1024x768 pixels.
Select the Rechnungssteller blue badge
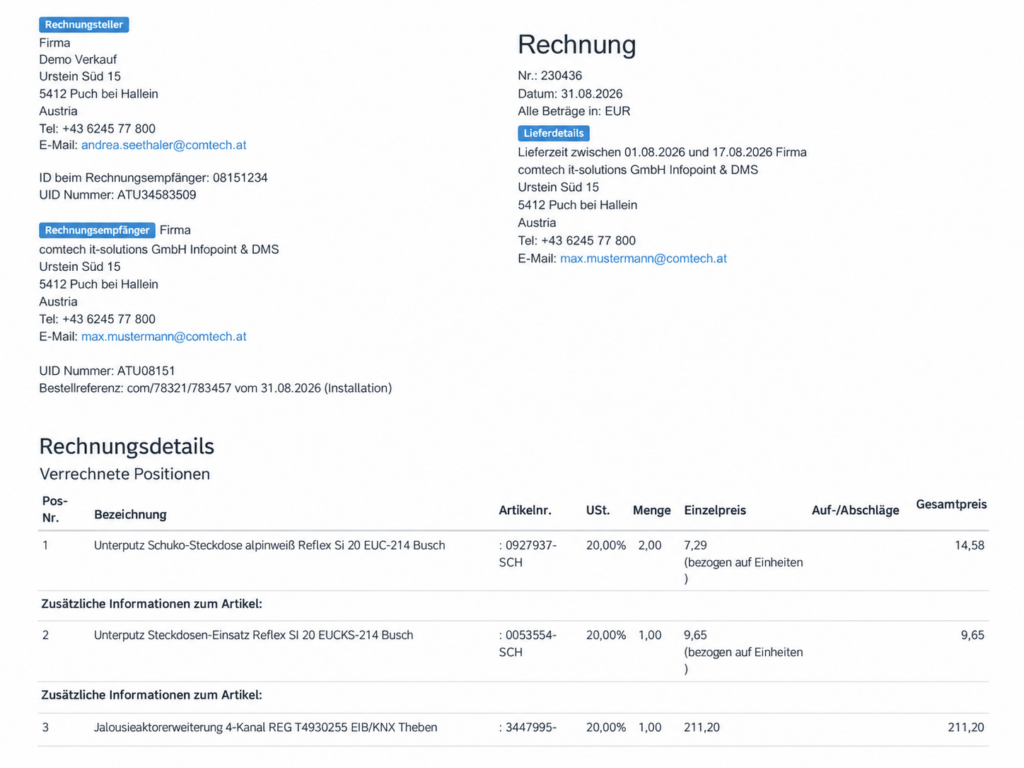click(84, 25)
